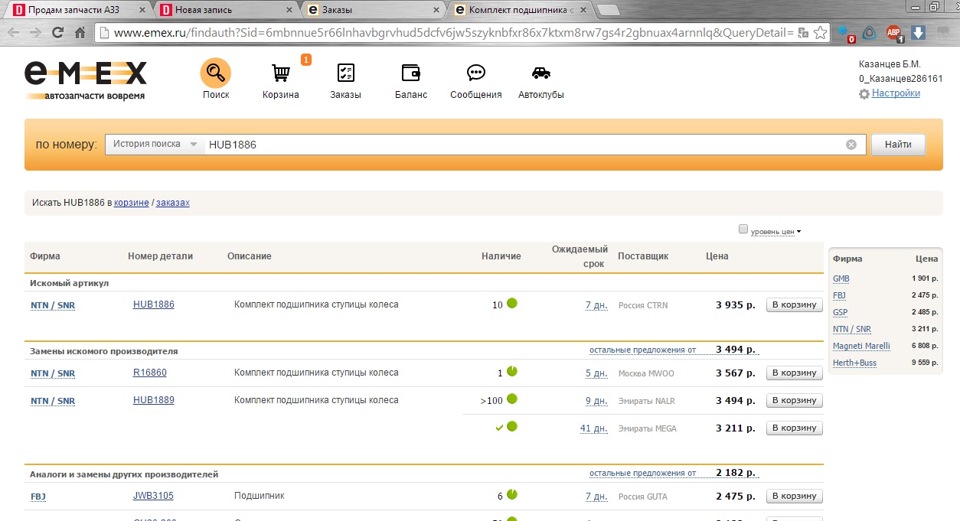Click green availability dot in JWB3105 row
The height and width of the screenshot is (521, 960).
(x=512, y=494)
